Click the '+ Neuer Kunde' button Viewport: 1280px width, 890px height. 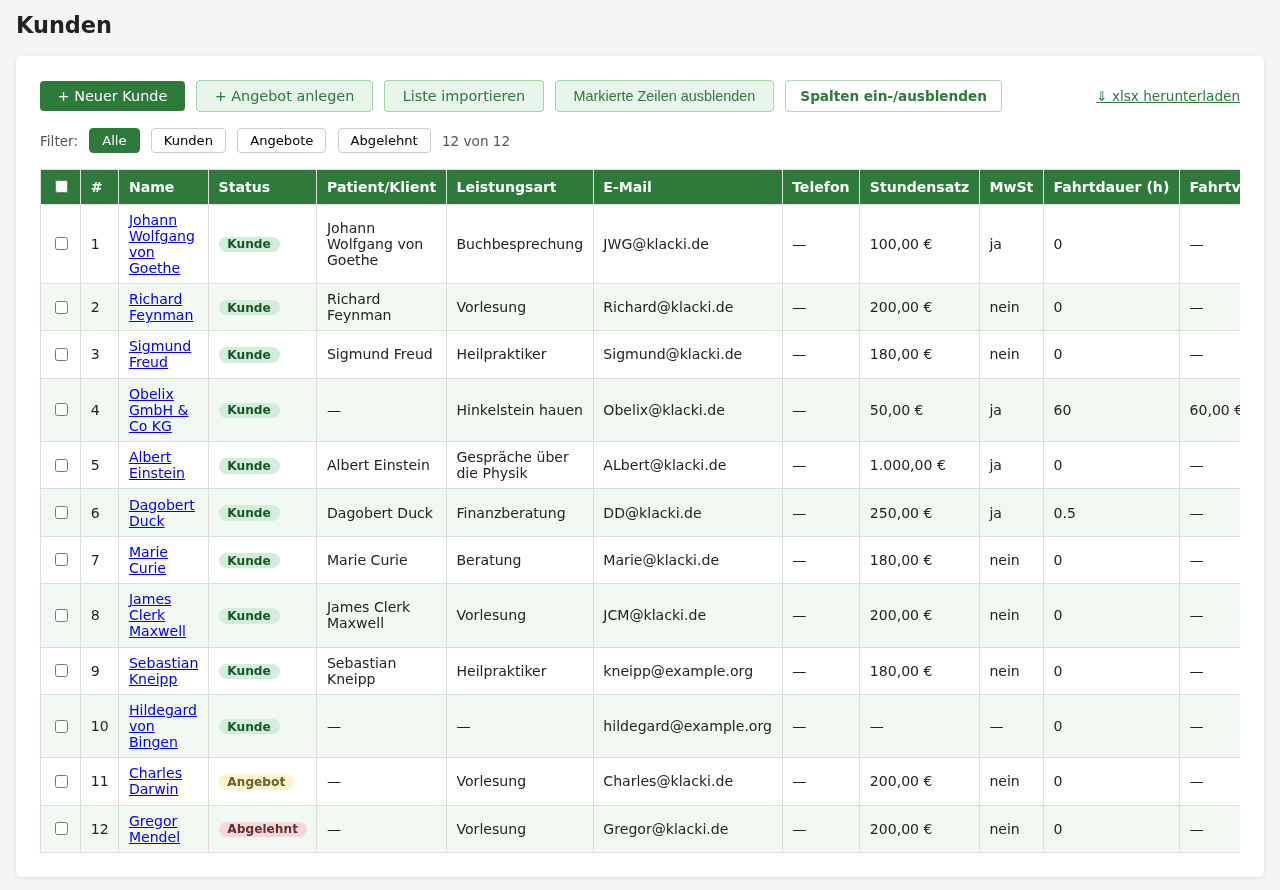[112, 96]
